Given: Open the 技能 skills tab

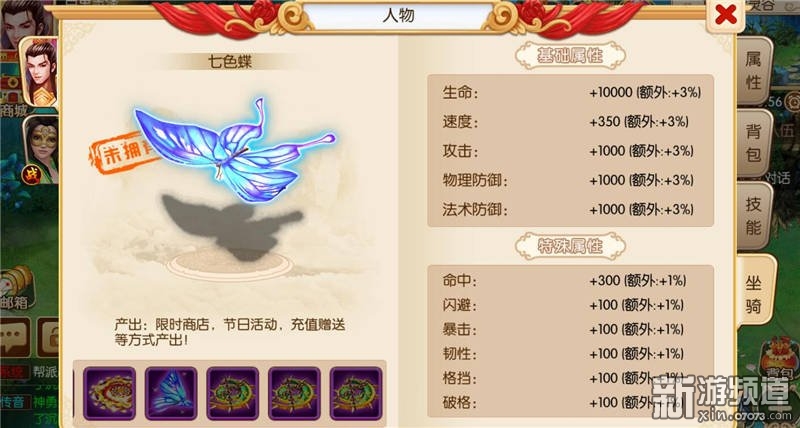Looking at the screenshot, I should pyautogui.click(x=754, y=216).
